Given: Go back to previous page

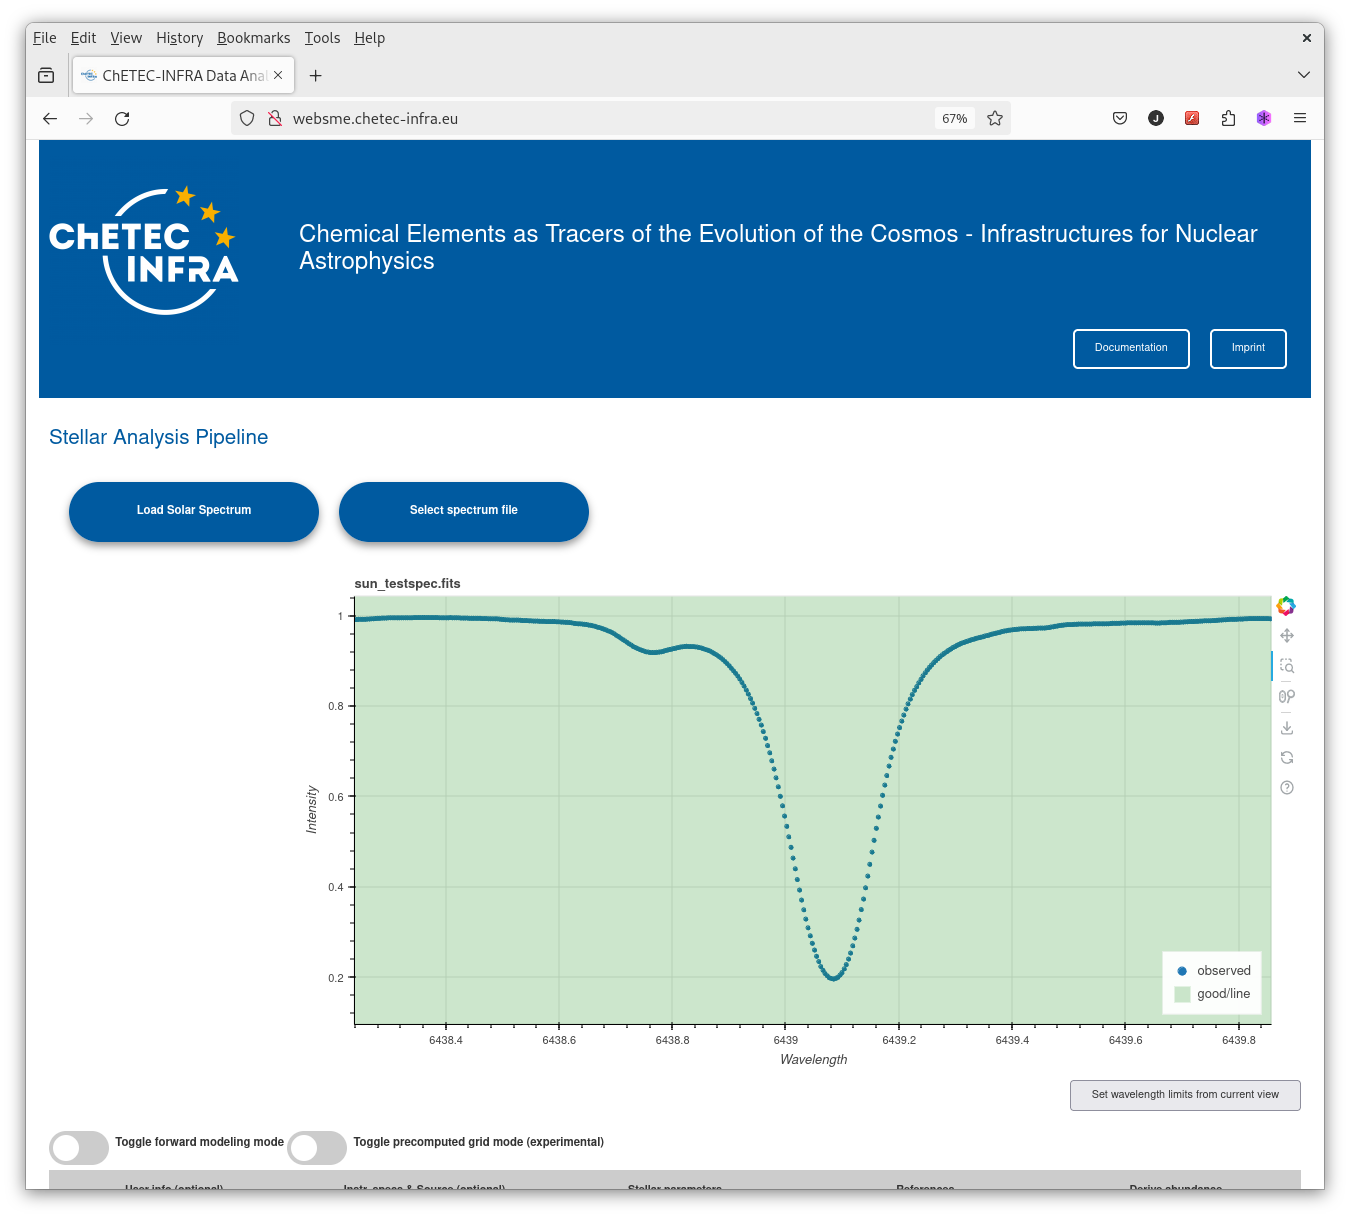Looking at the screenshot, I should point(50,118).
